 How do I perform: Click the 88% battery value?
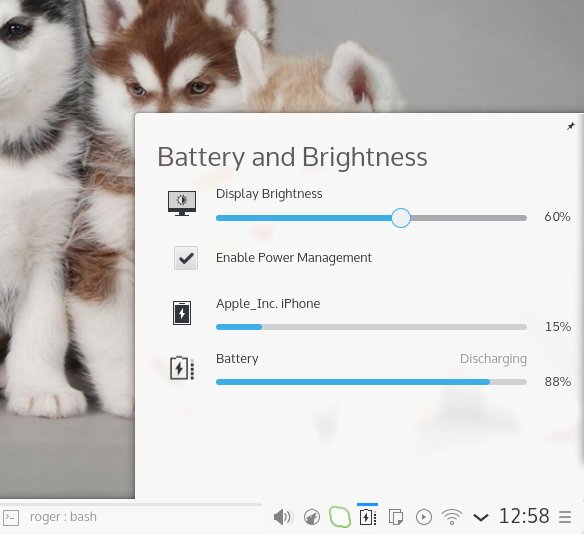tap(558, 382)
